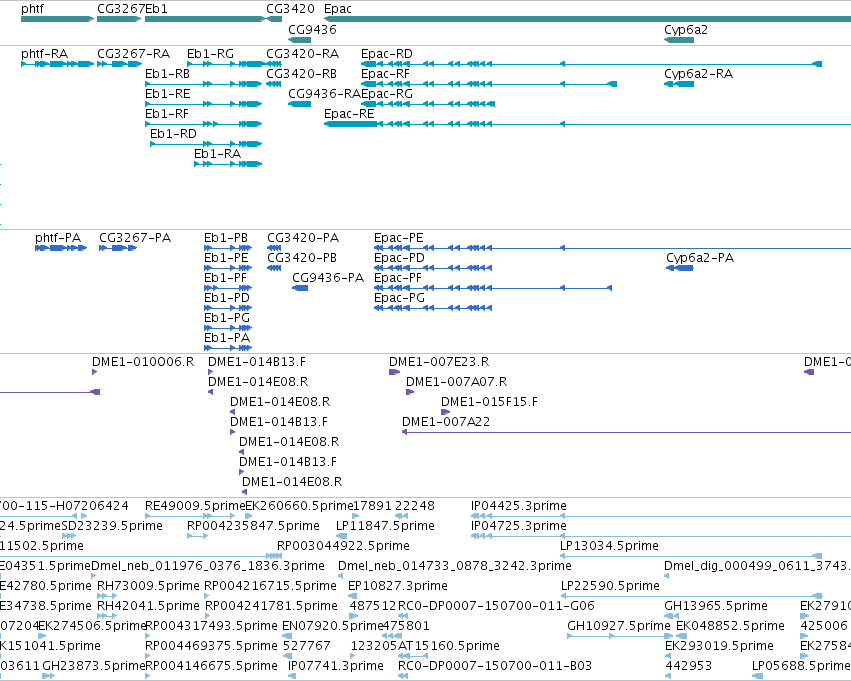Click the CG9436-RA transcript glyph
Image resolution: width=851 pixels, height=681 pixels.
coord(300,104)
